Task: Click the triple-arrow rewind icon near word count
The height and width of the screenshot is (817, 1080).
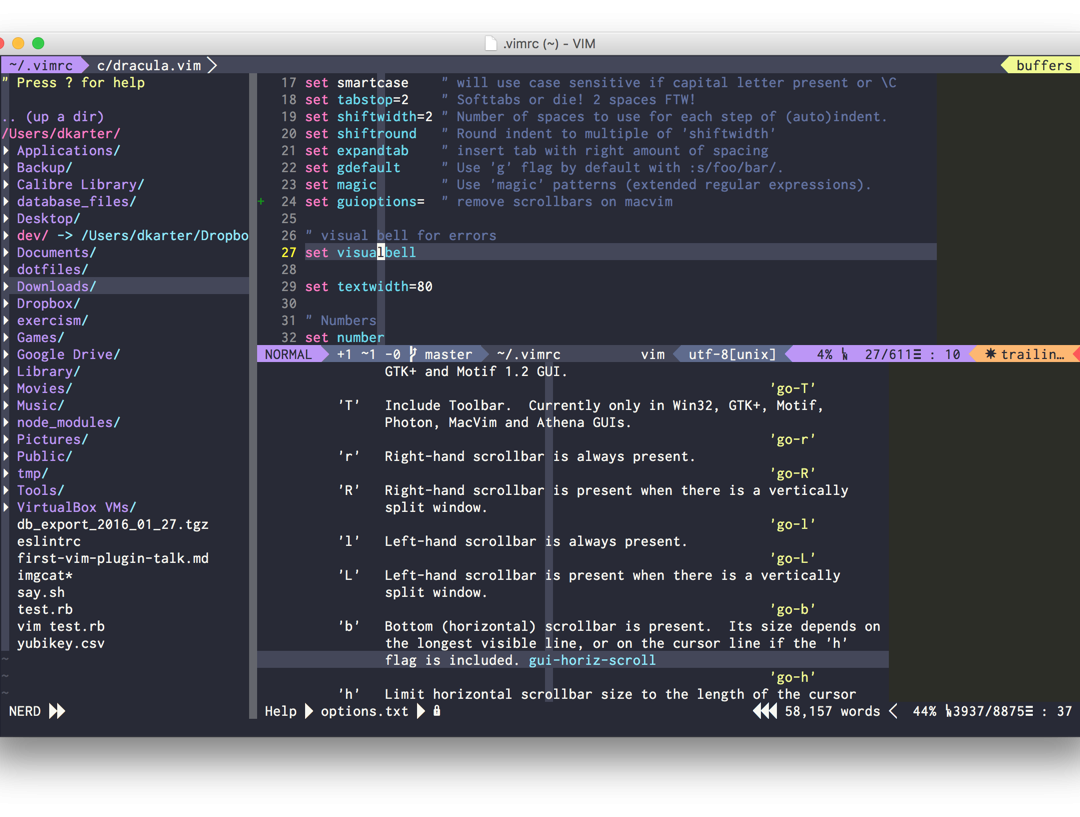Action: 765,711
